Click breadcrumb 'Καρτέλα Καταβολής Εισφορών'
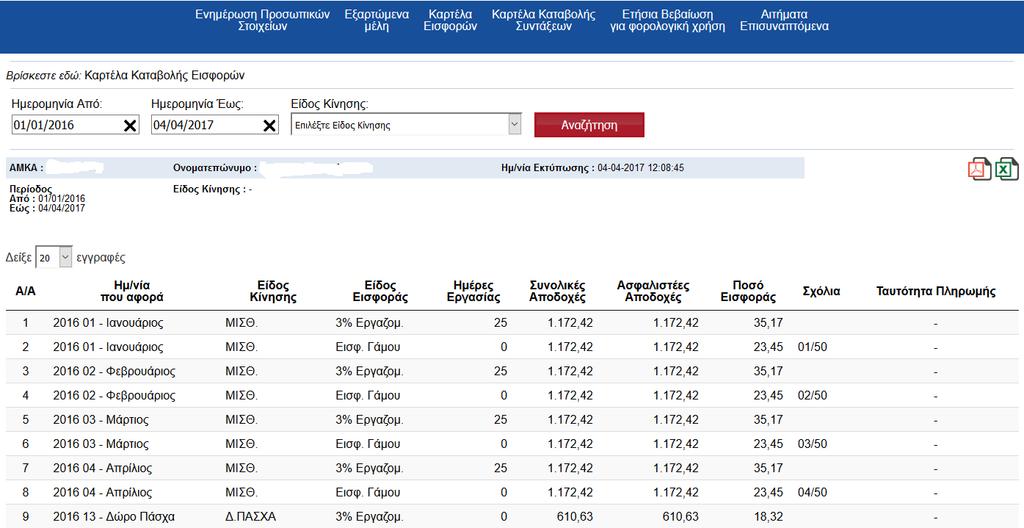Viewport: 1024px width, 528px height. click(x=165, y=75)
